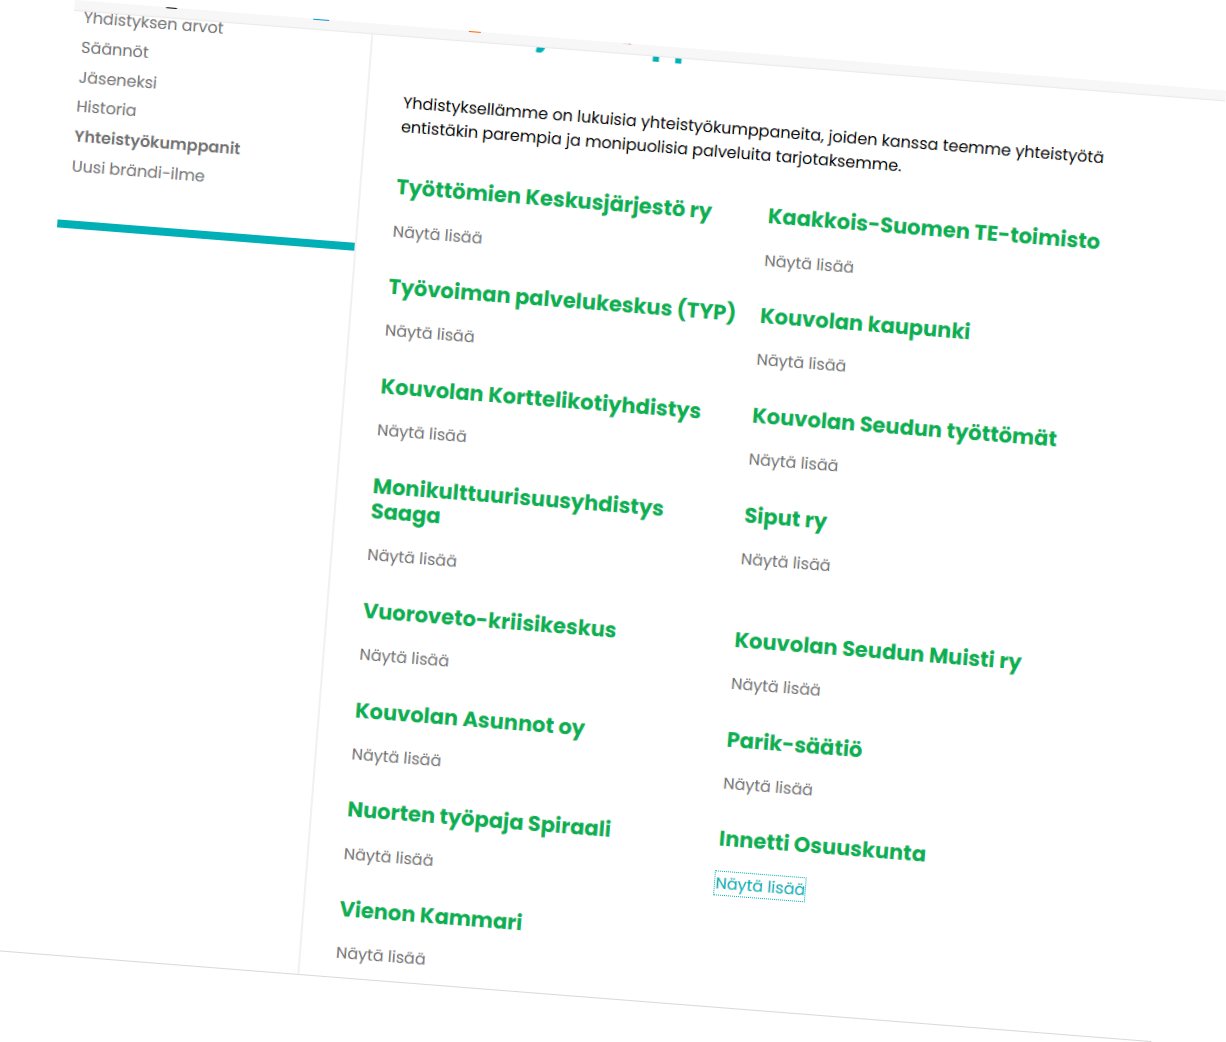Expand Näytä lisää under Työvoiman palvelukeskus (TYP)
The width and height of the screenshot is (1226, 1042).
429,333
